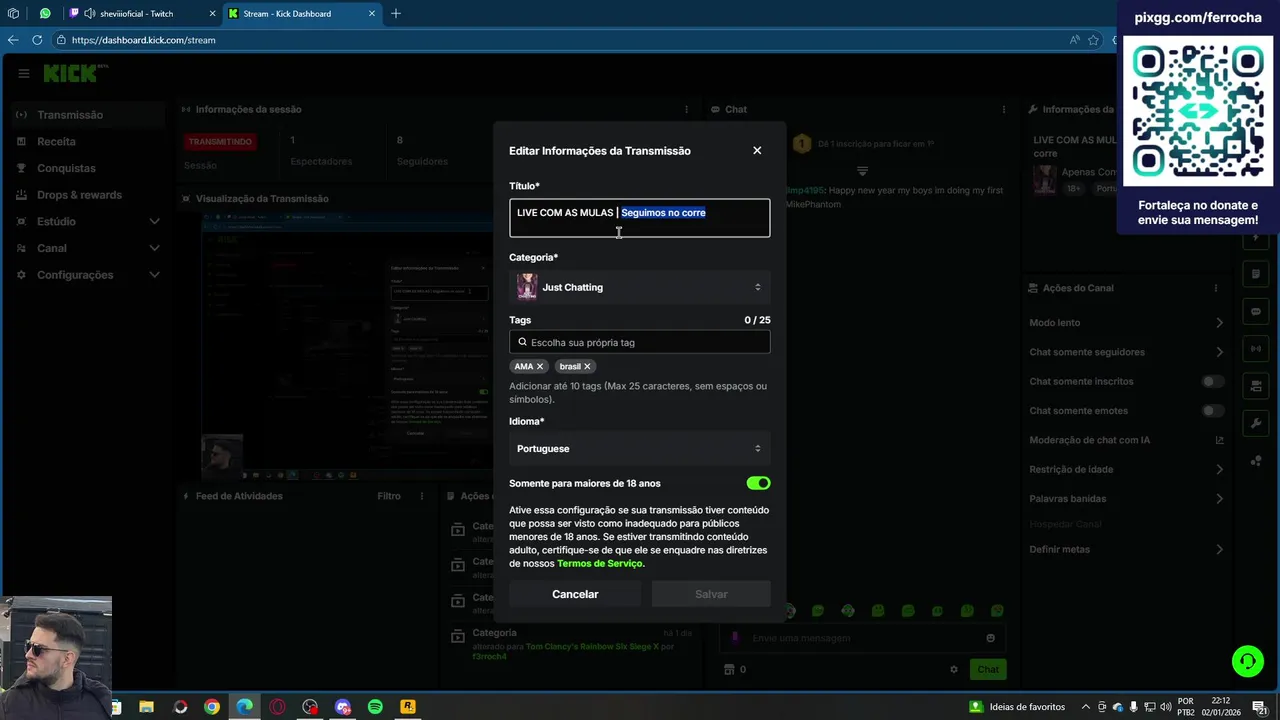Click the wrench icon in right toolbar
Image resolution: width=1280 pixels, height=720 pixels.
tap(1256, 423)
